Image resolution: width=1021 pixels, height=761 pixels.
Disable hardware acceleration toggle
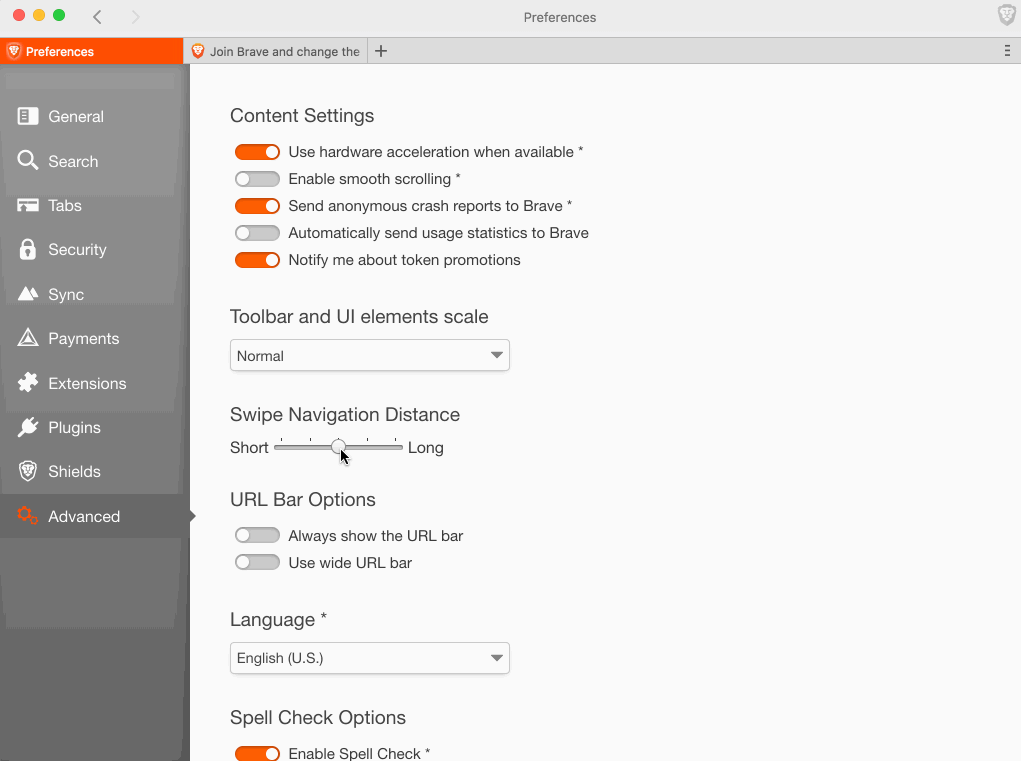click(x=257, y=152)
